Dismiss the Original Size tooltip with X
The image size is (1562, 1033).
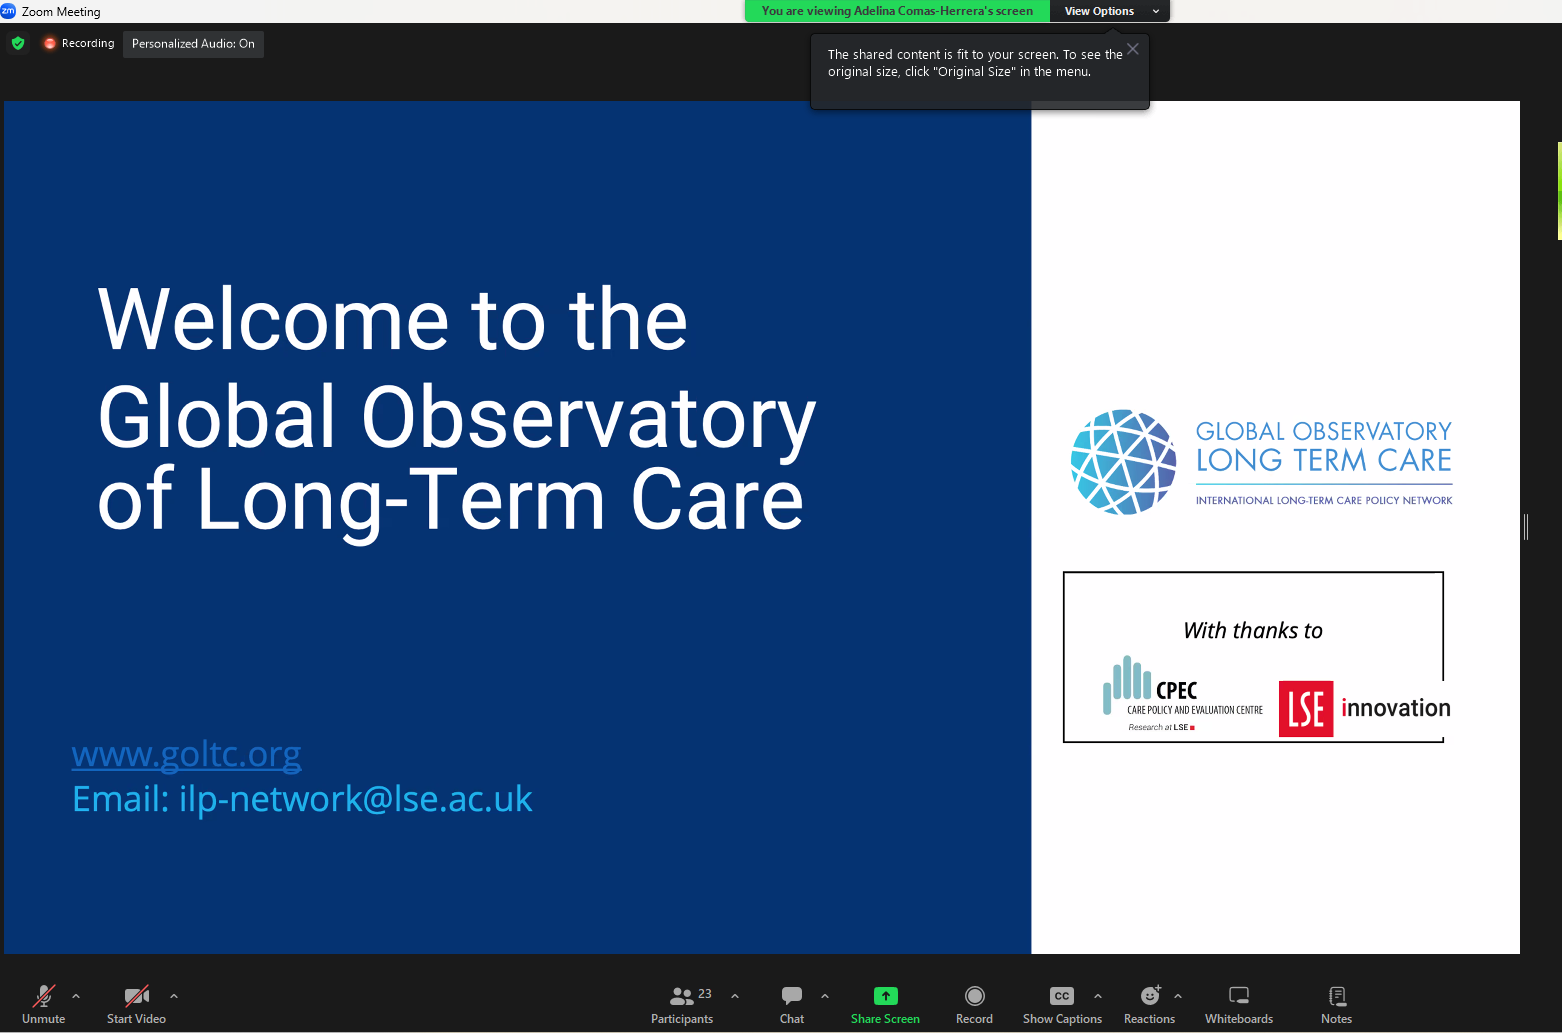coord(1133,49)
